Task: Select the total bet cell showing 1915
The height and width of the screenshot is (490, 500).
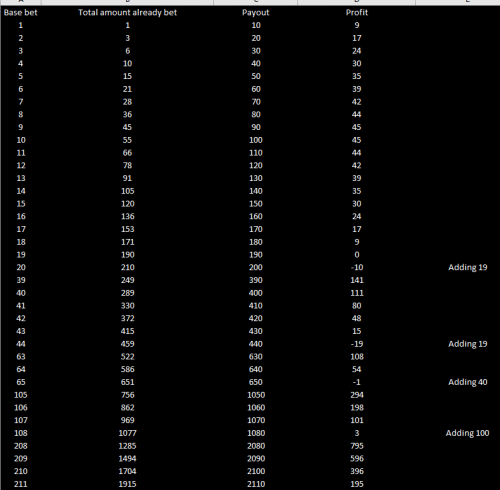Action: pos(127,484)
